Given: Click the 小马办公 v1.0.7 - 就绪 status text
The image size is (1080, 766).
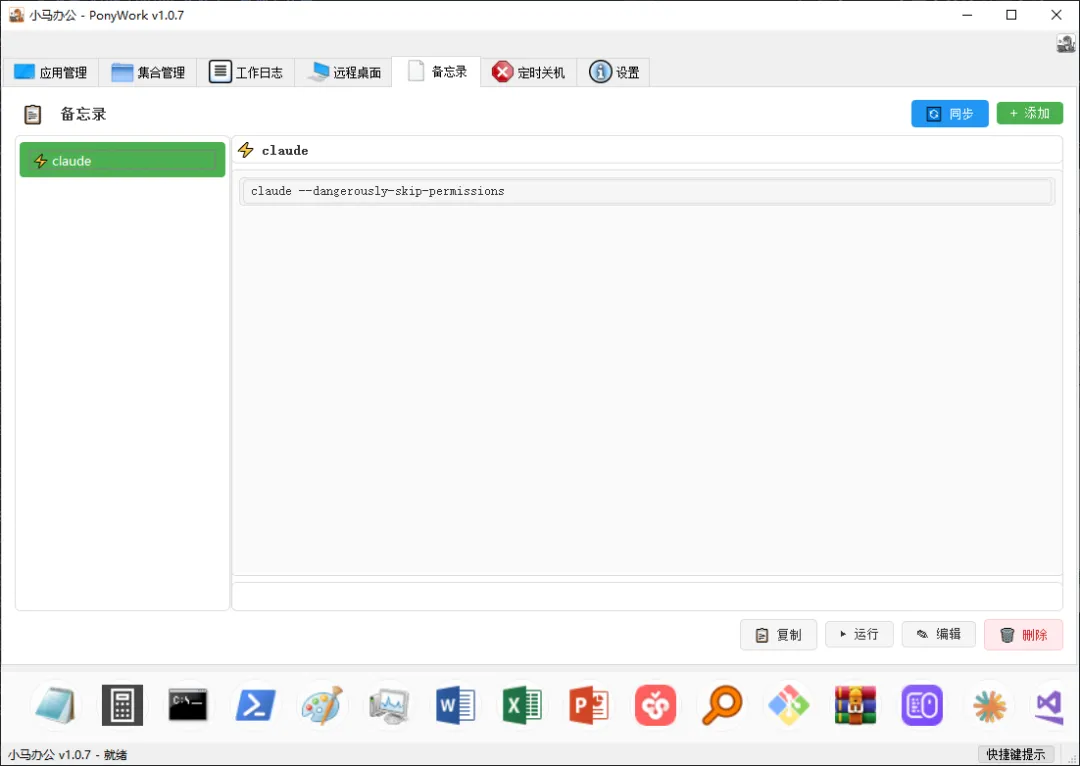Looking at the screenshot, I should (x=68, y=754).
